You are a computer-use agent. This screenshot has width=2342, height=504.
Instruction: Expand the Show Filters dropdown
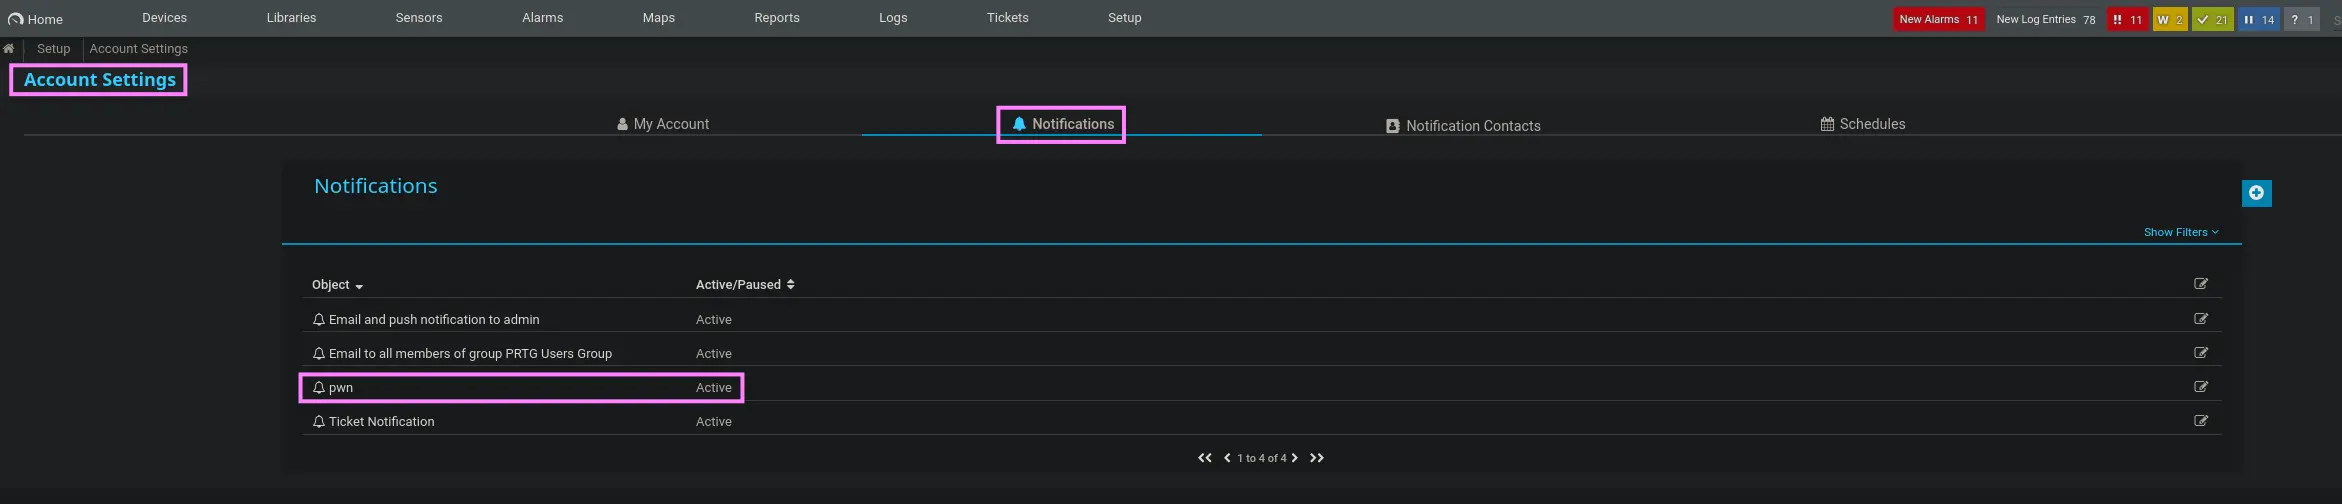2180,232
